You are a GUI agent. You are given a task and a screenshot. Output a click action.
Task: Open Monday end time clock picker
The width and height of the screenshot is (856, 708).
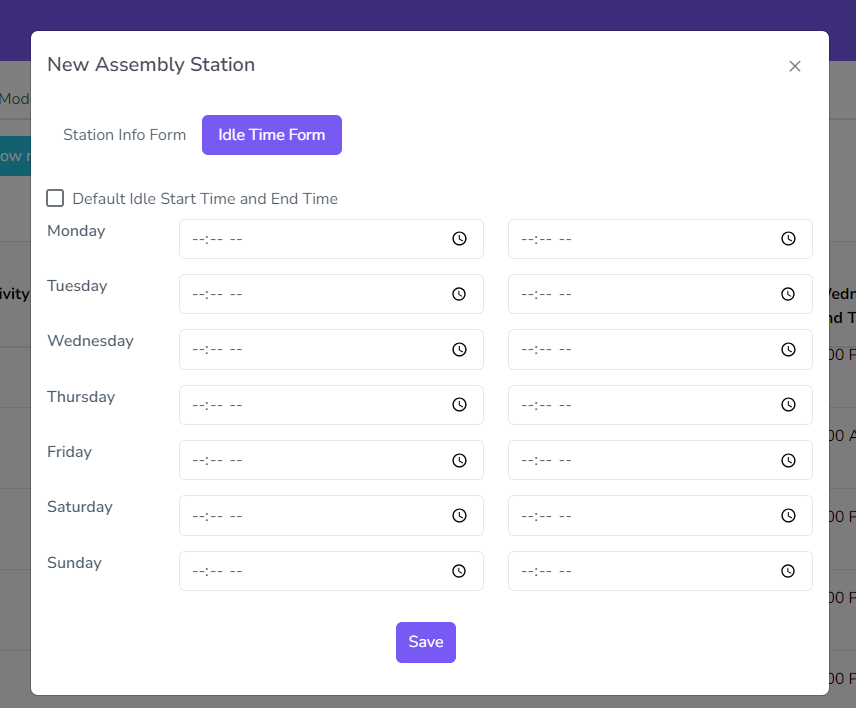point(788,239)
